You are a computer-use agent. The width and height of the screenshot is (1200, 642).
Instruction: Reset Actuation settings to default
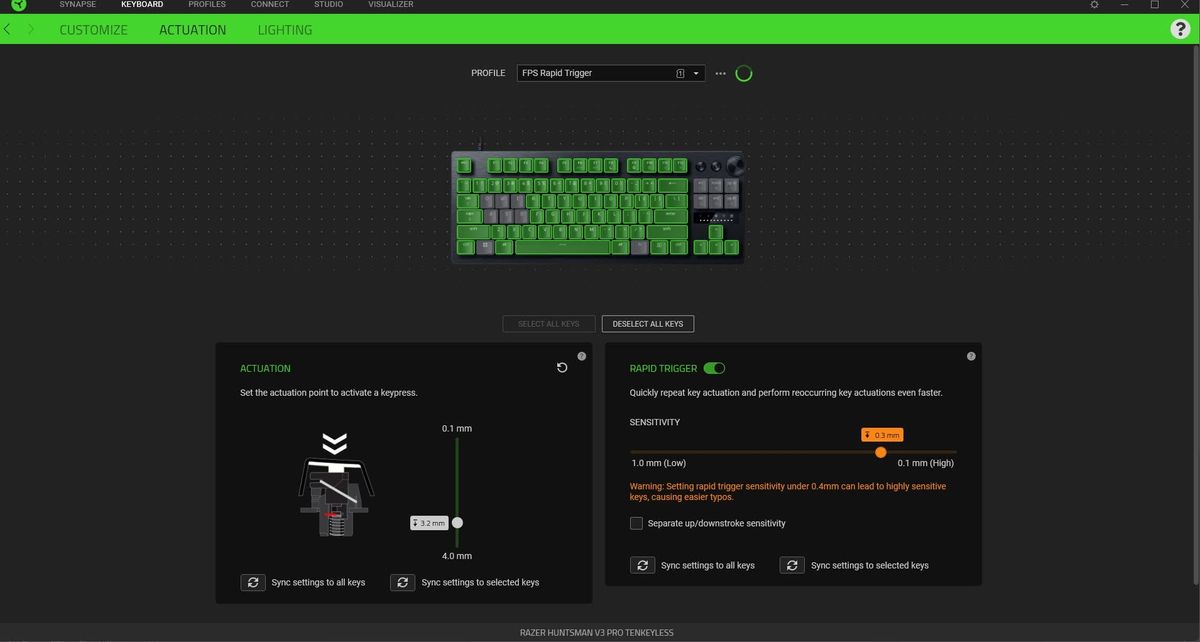561,367
